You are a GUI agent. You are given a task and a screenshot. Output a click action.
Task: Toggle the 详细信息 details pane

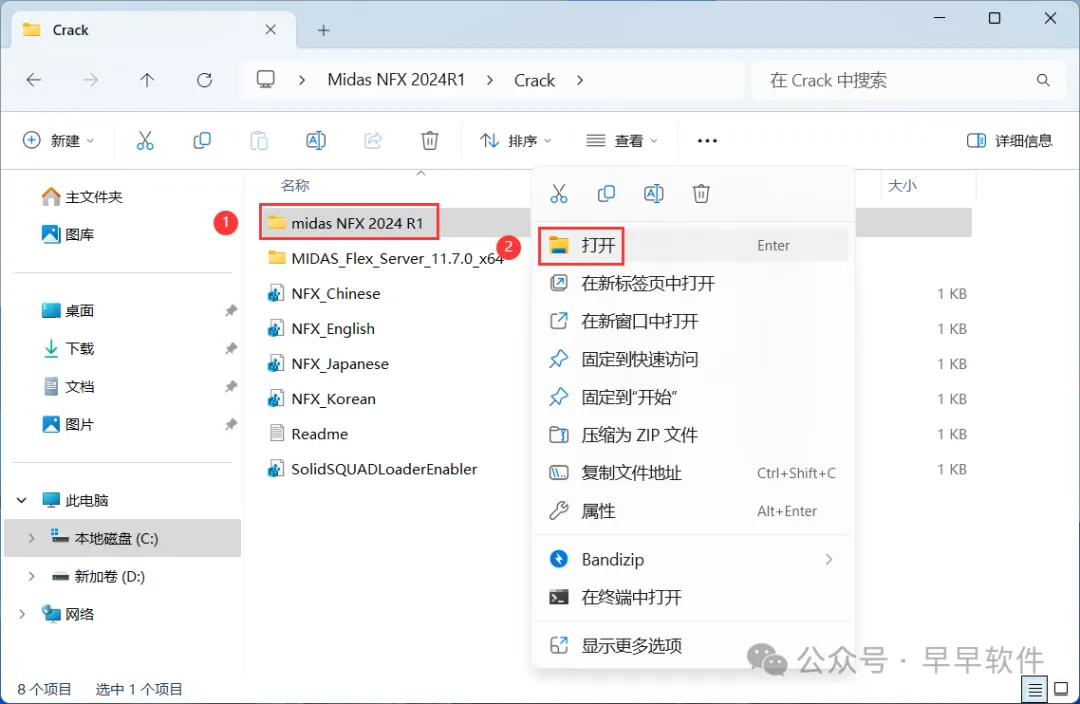tap(1010, 141)
